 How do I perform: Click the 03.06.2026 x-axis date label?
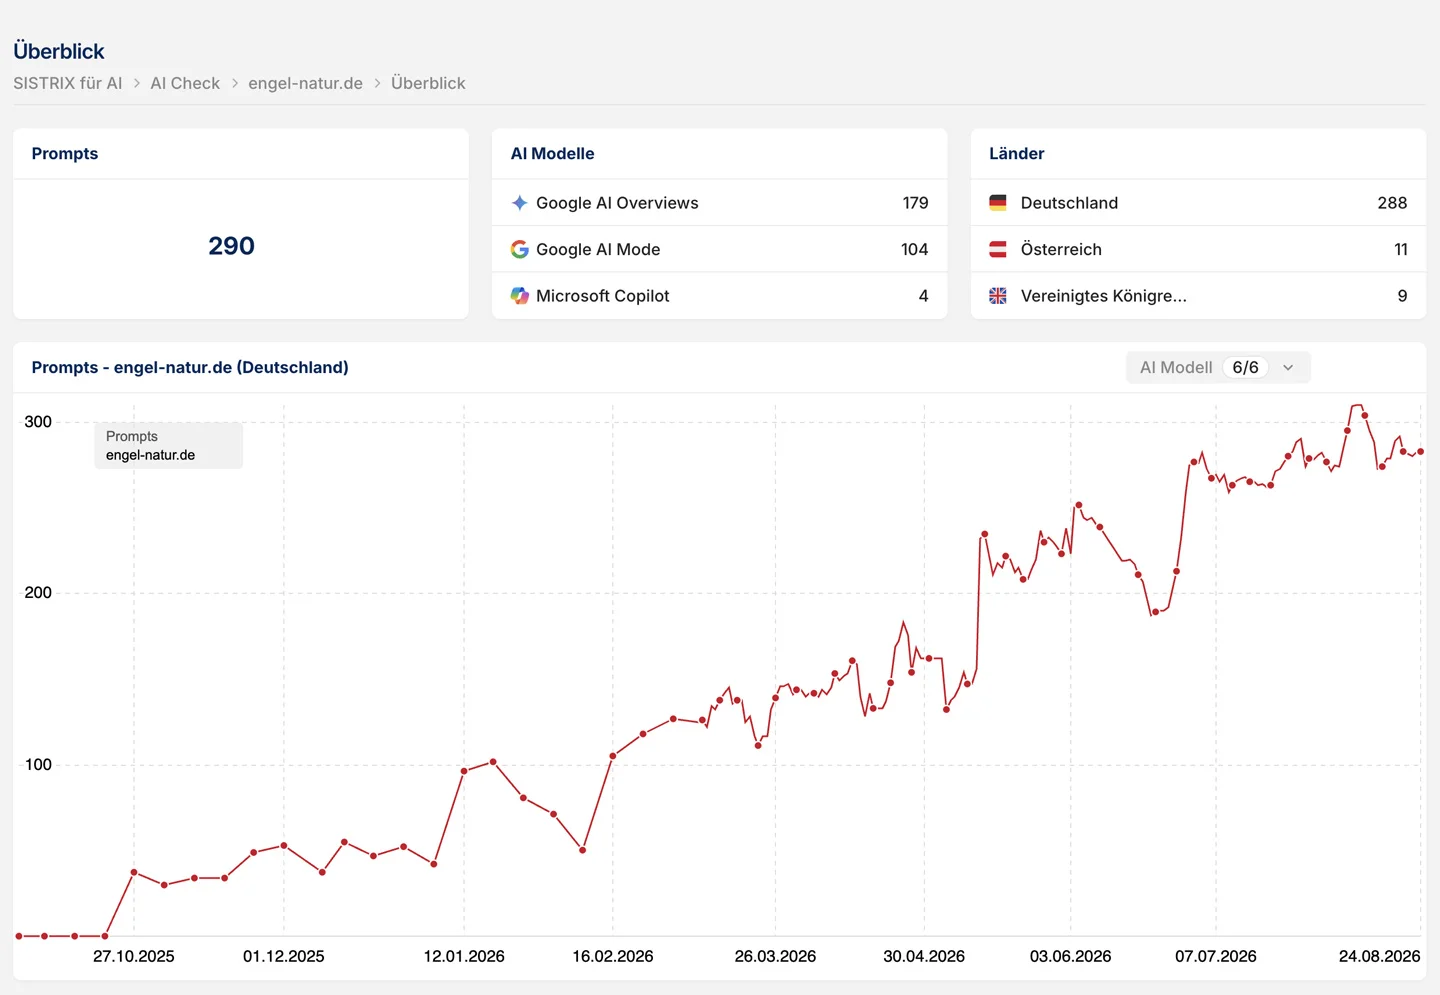coord(1071,956)
